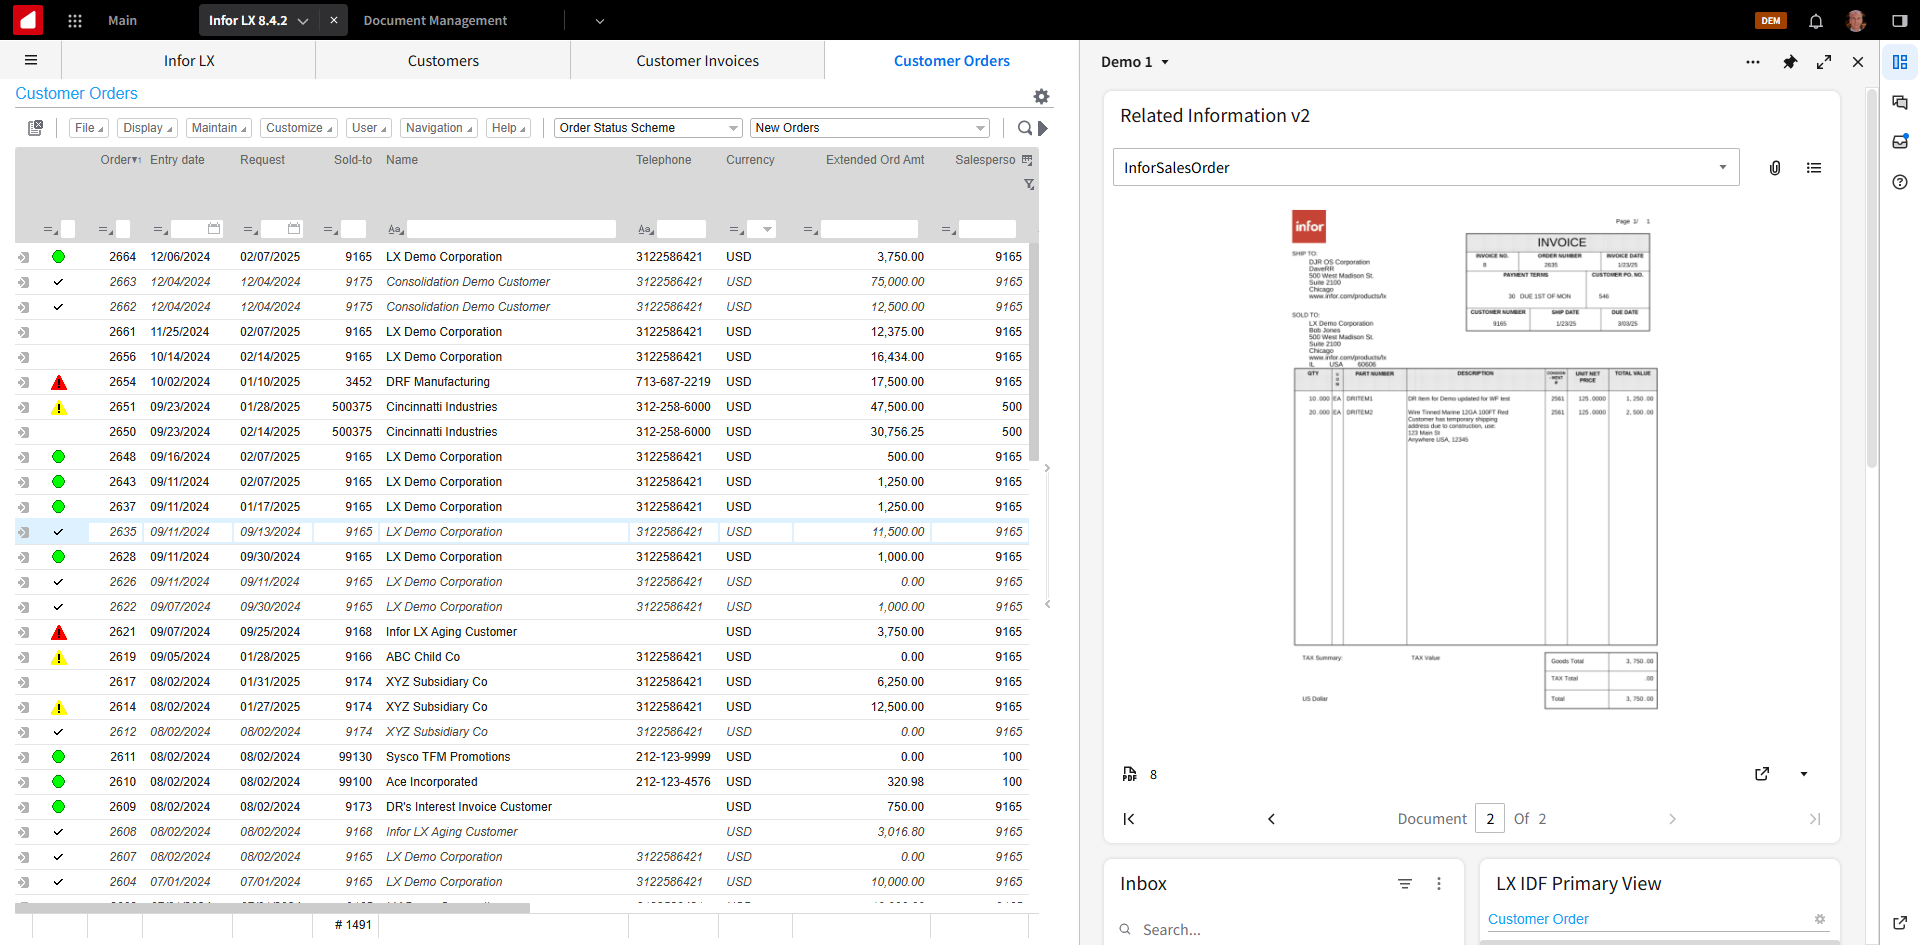
Task: Open the chat icon on right sidebar
Action: click(1900, 102)
